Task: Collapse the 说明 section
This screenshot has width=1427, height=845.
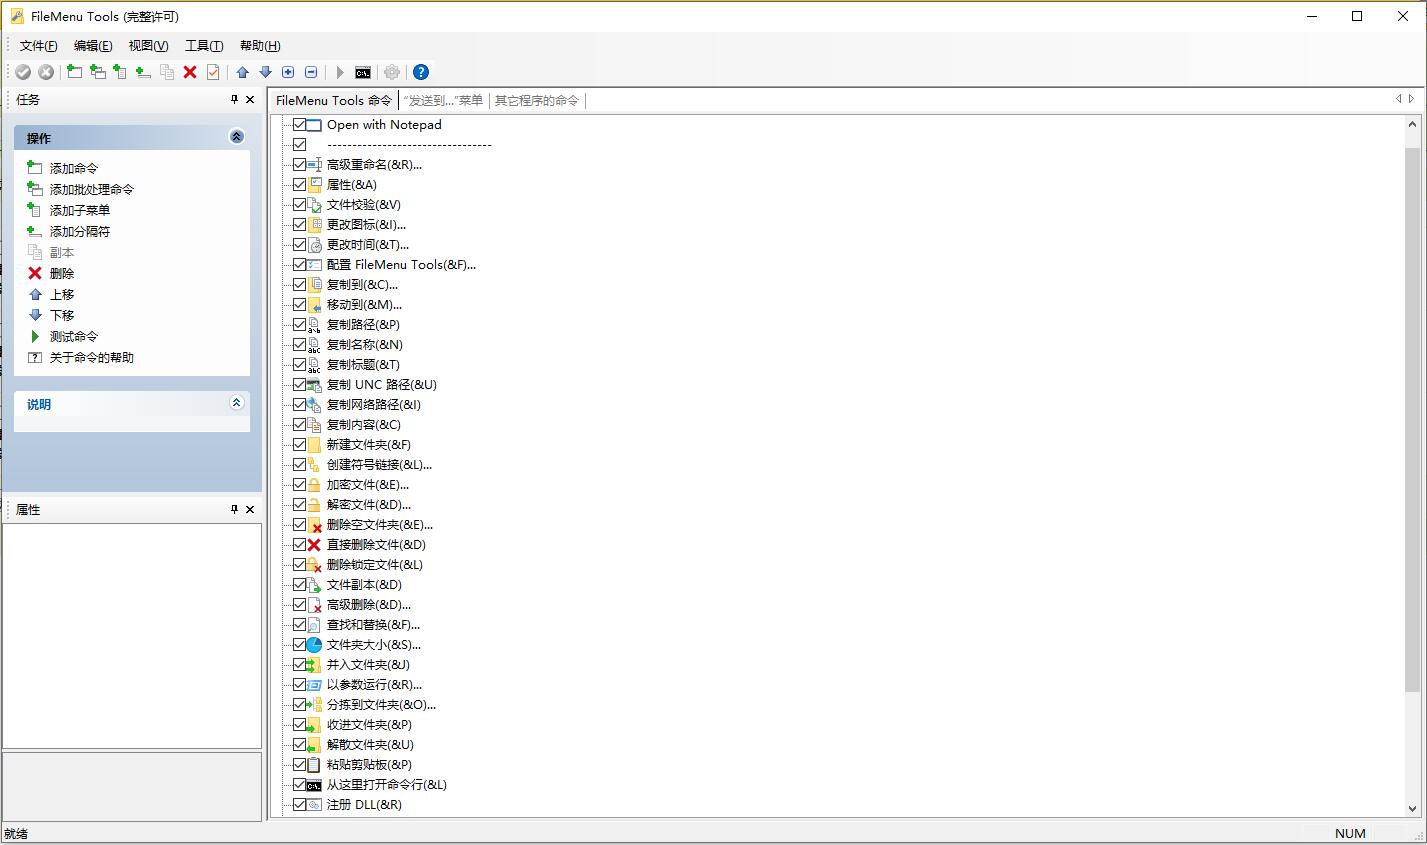Action: pos(237,403)
